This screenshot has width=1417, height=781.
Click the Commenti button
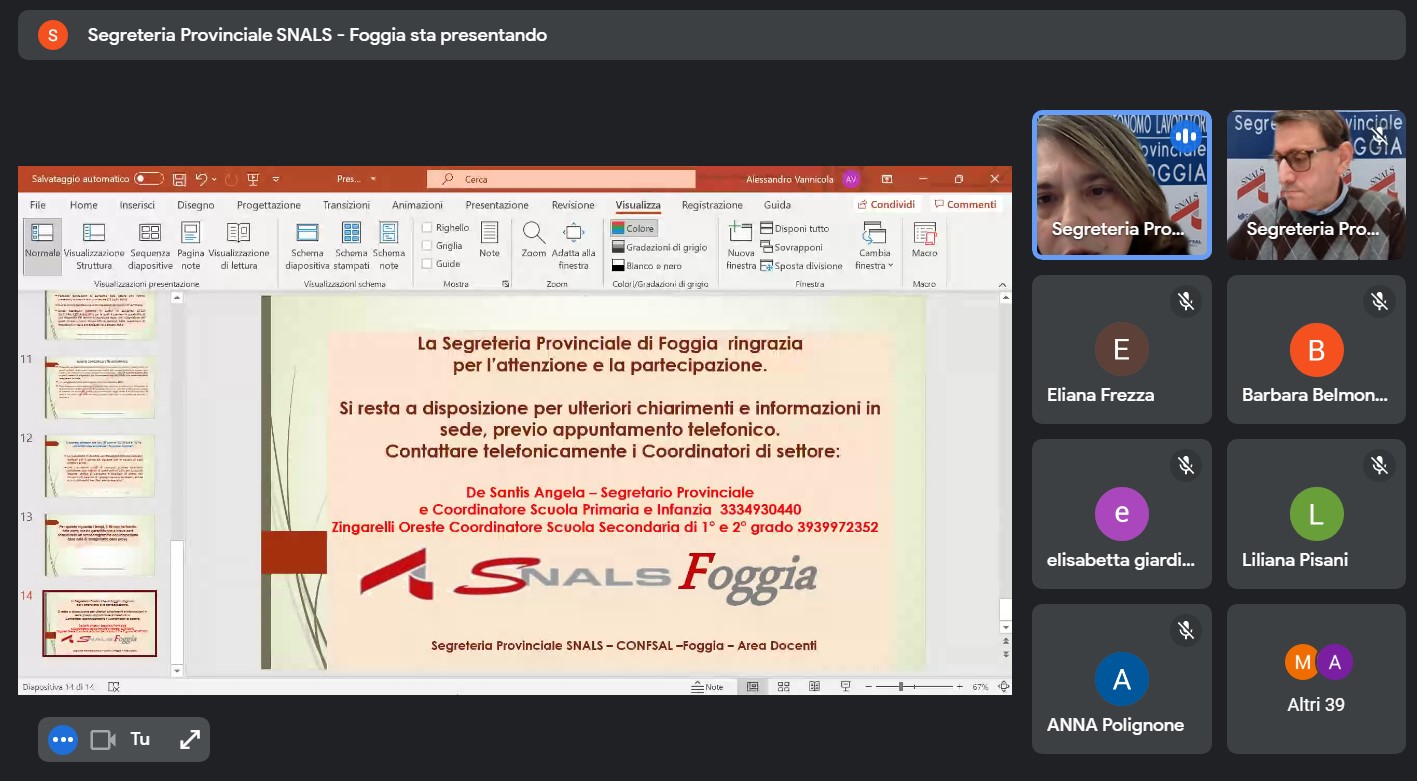(965, 204)
